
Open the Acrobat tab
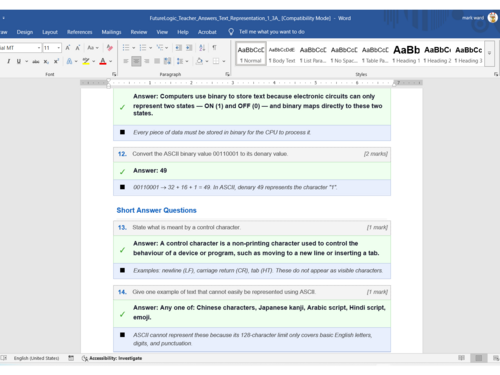[207, 32]
